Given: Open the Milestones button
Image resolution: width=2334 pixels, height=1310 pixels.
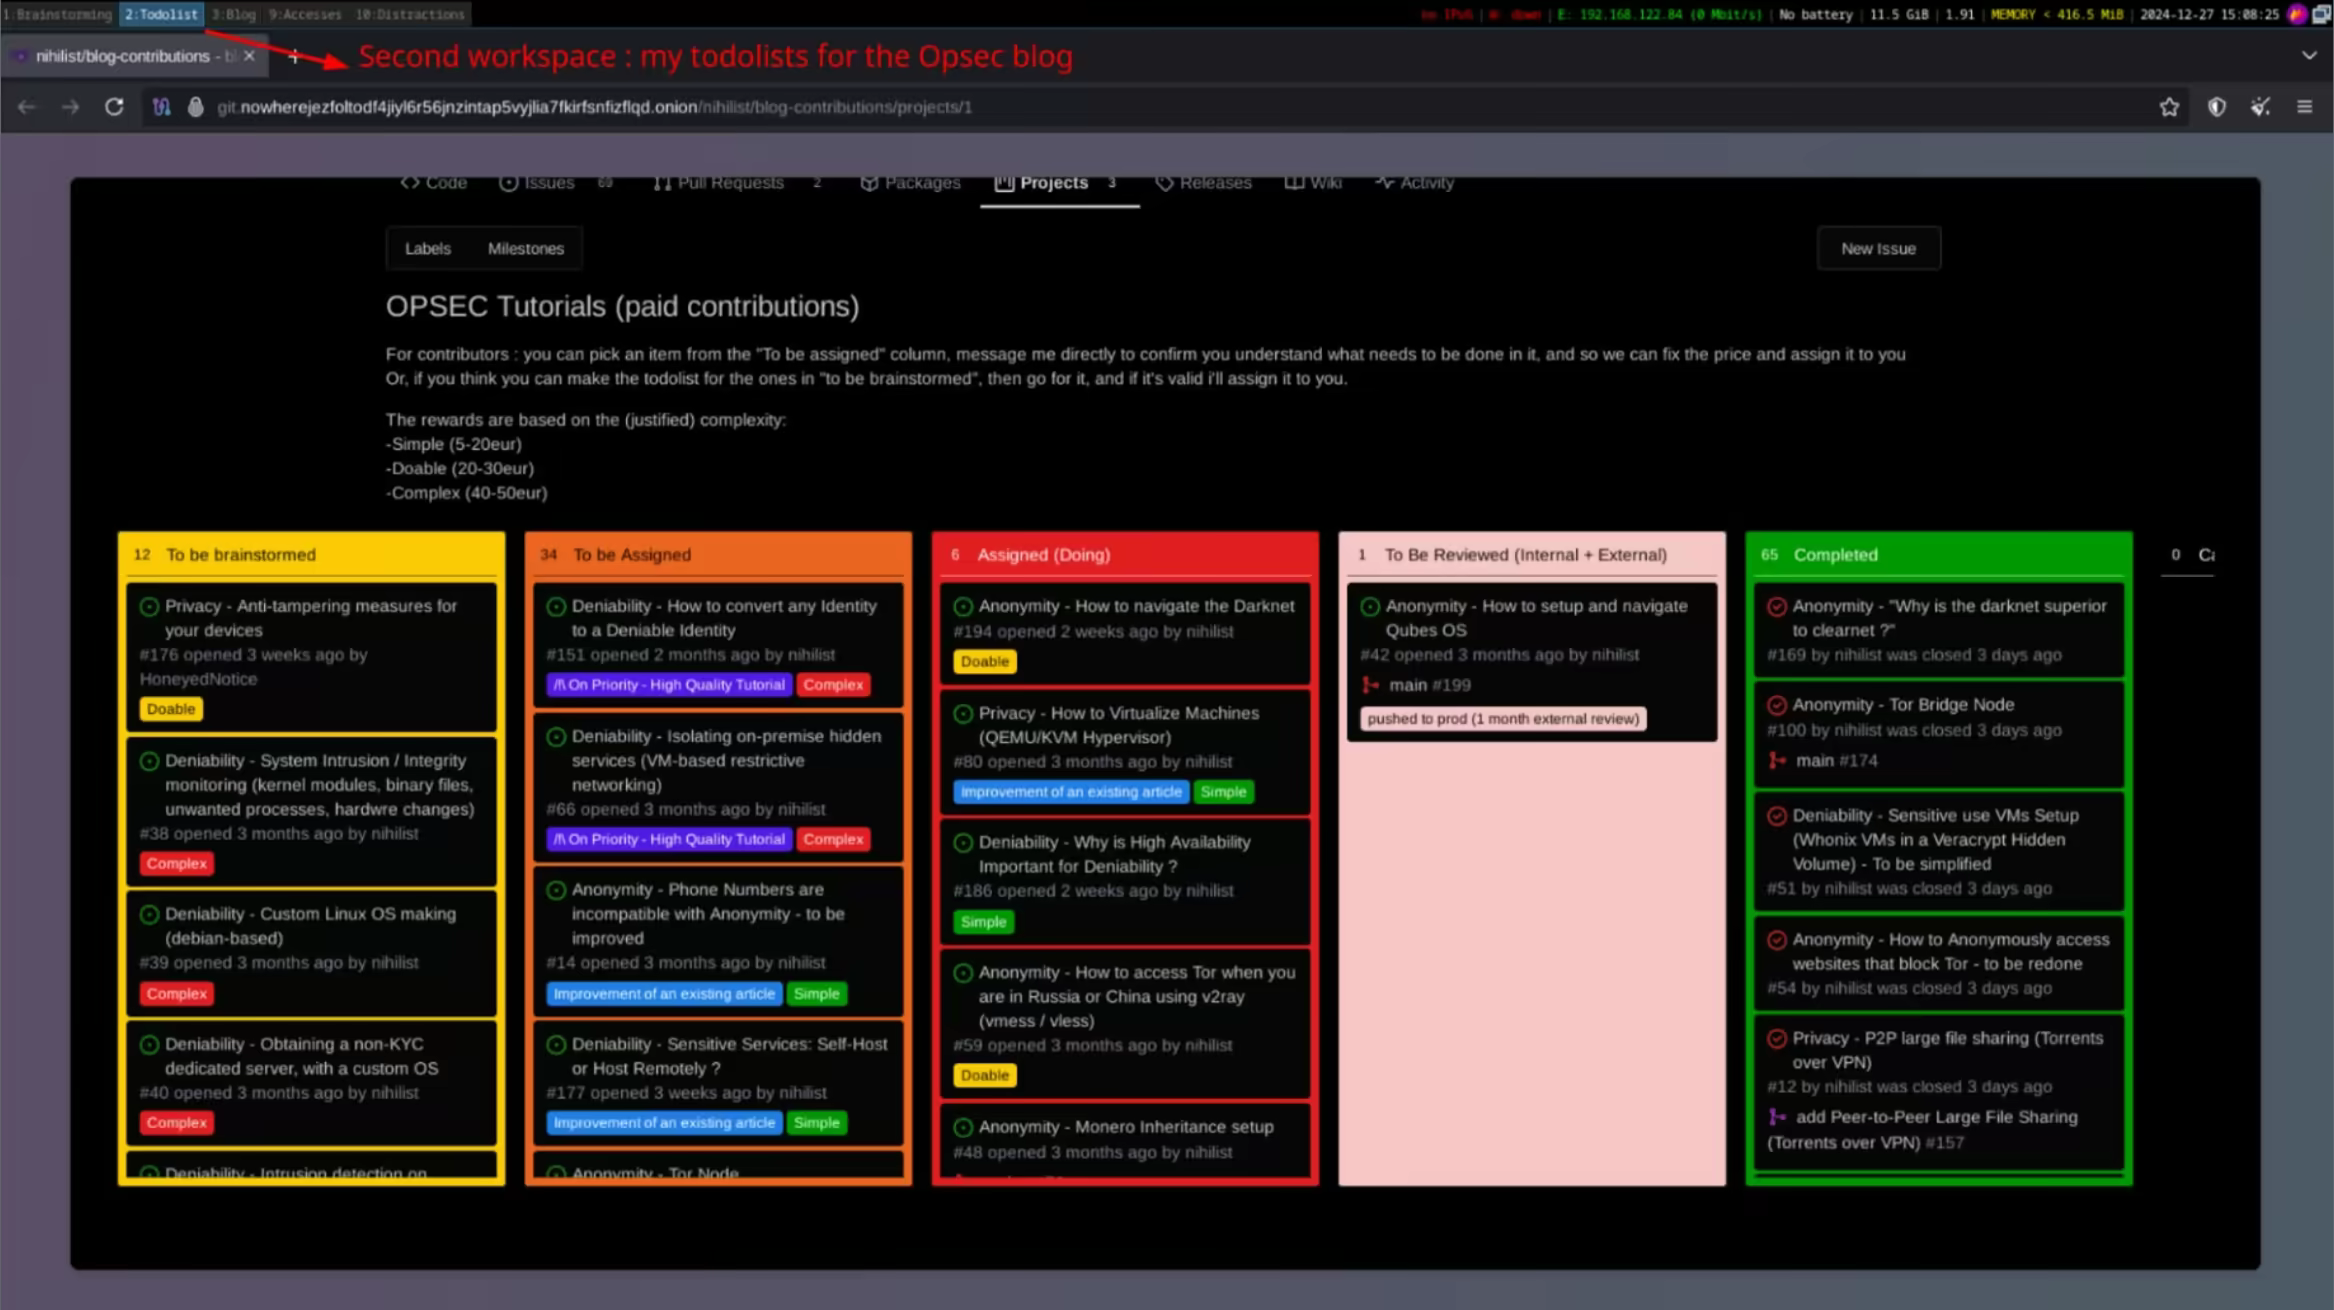Looking at the screenshot, I should click(525, 248).
